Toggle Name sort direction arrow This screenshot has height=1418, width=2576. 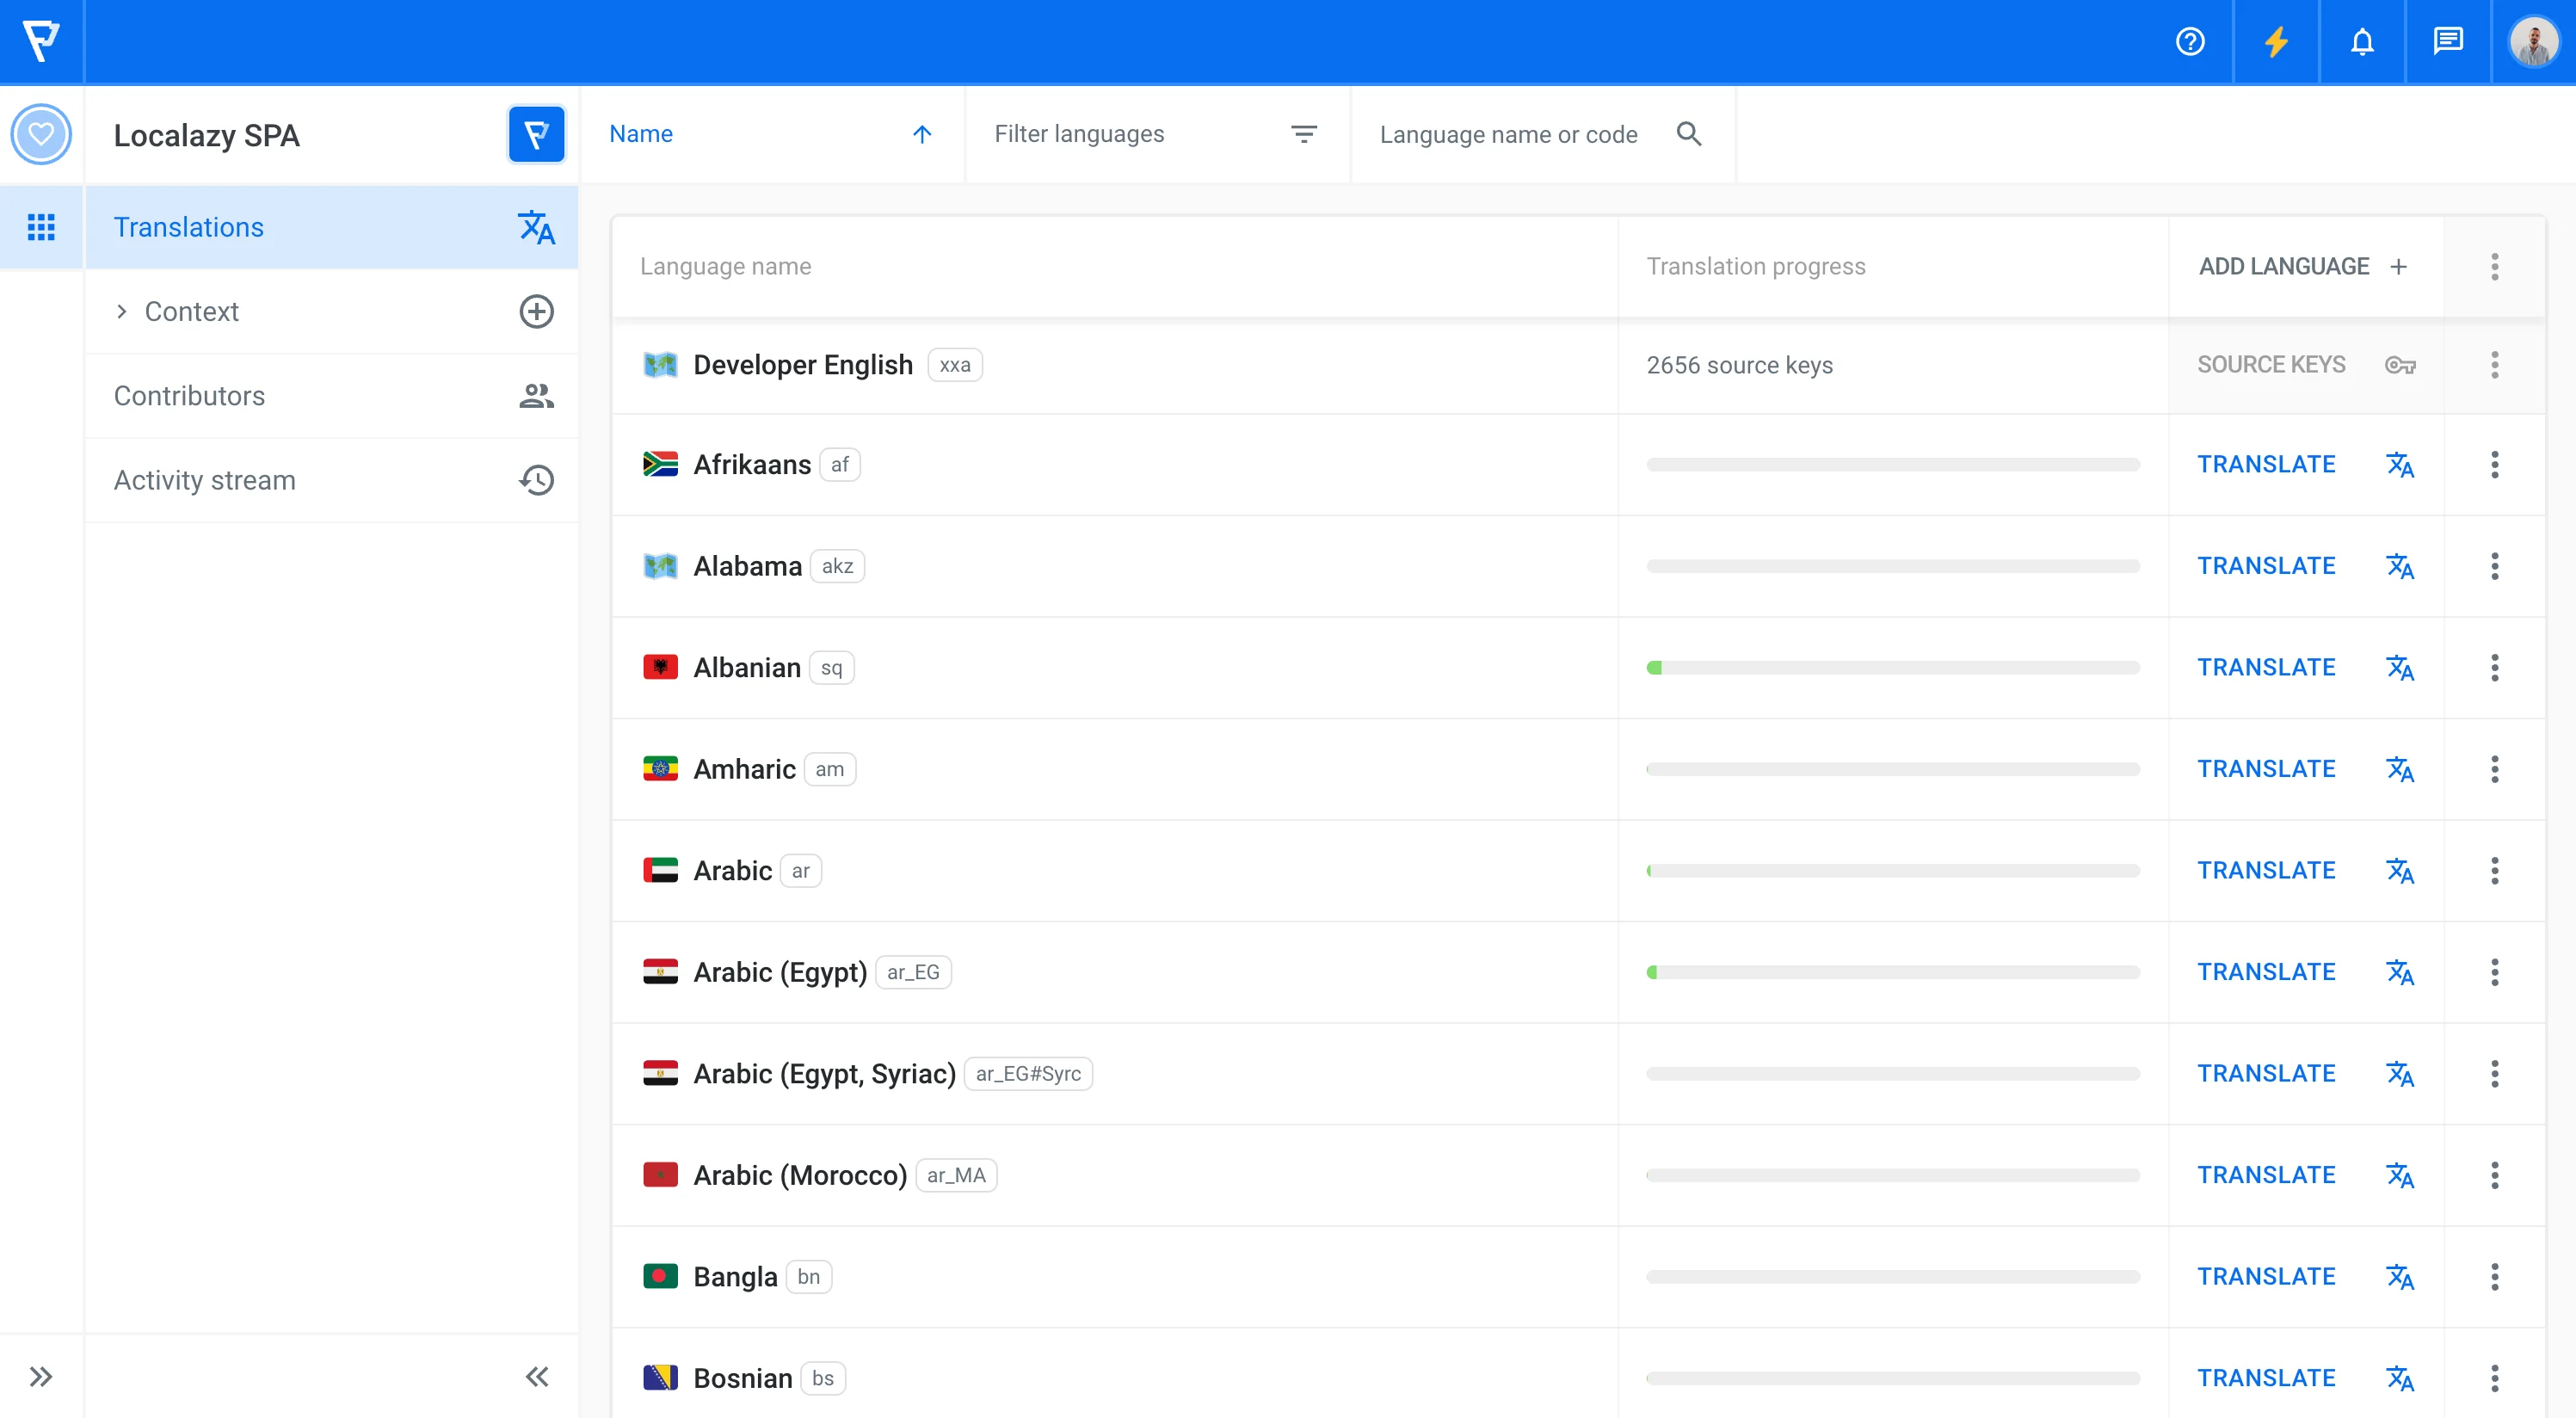click(922, 134)
